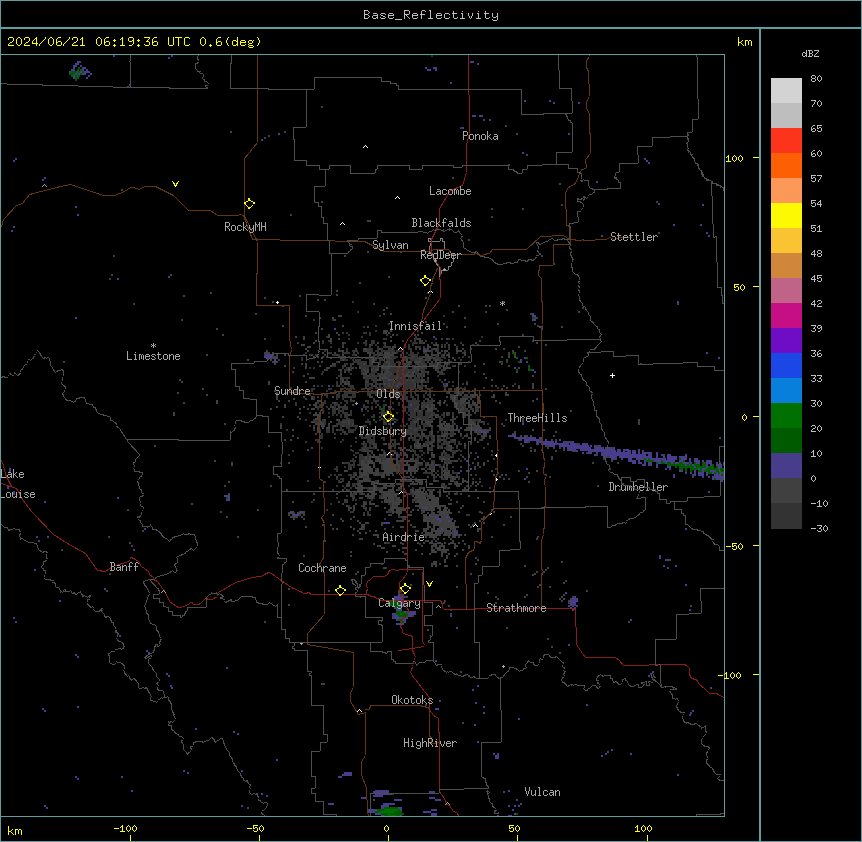
Task: Select the Lacombe city label
Action: pyautogui.click(x=450, y=191)
